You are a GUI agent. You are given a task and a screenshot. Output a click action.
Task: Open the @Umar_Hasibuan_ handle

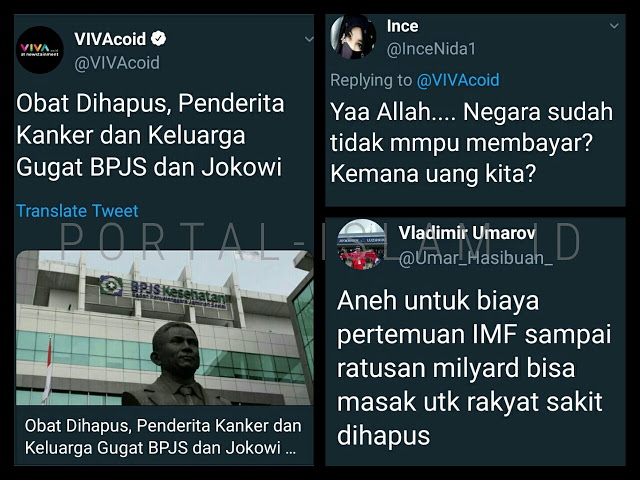[476, 258]
